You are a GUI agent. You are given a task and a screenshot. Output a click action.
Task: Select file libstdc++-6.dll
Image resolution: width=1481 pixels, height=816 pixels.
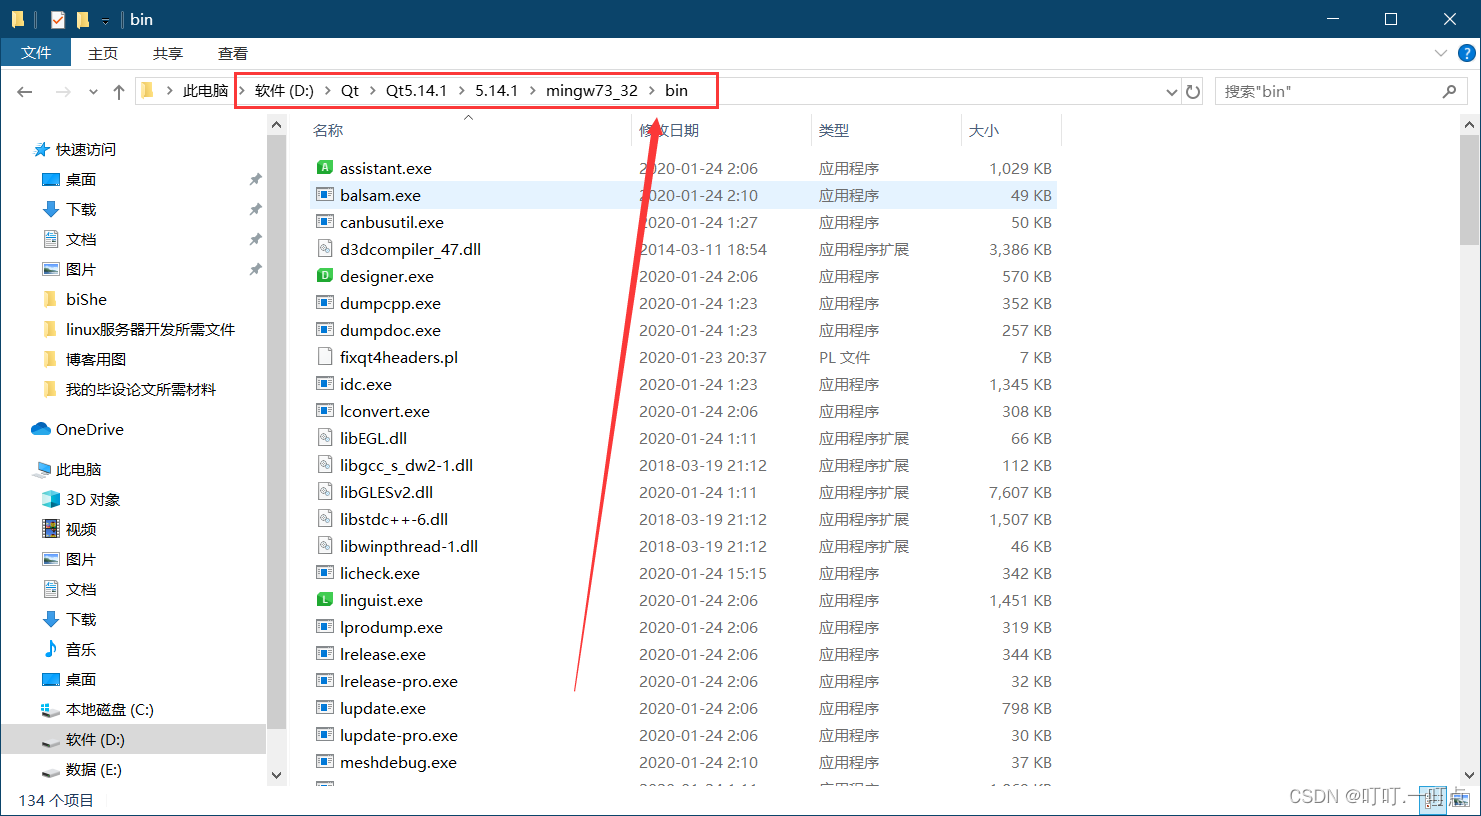tap(394, 520)
